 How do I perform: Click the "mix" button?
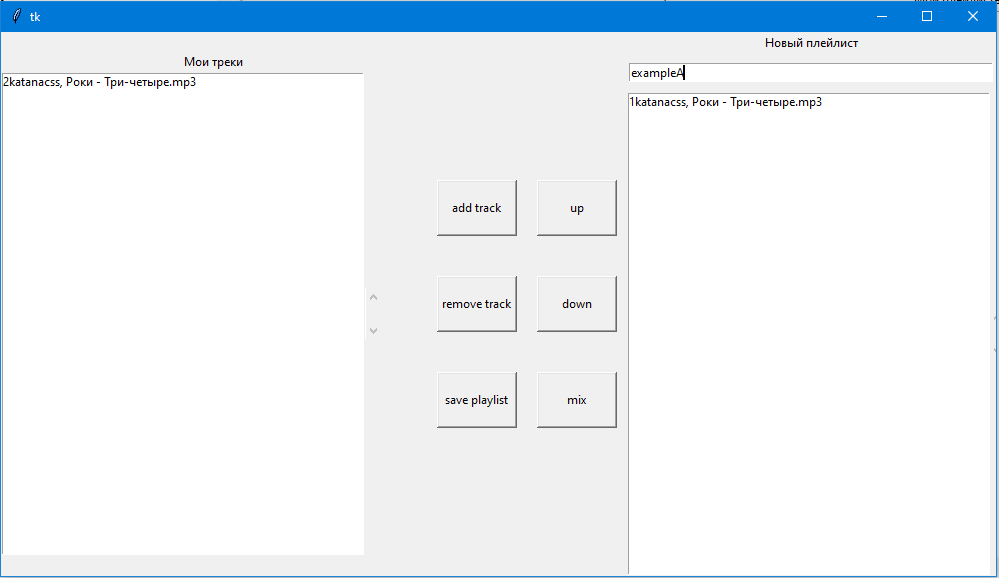click(576, 399)
